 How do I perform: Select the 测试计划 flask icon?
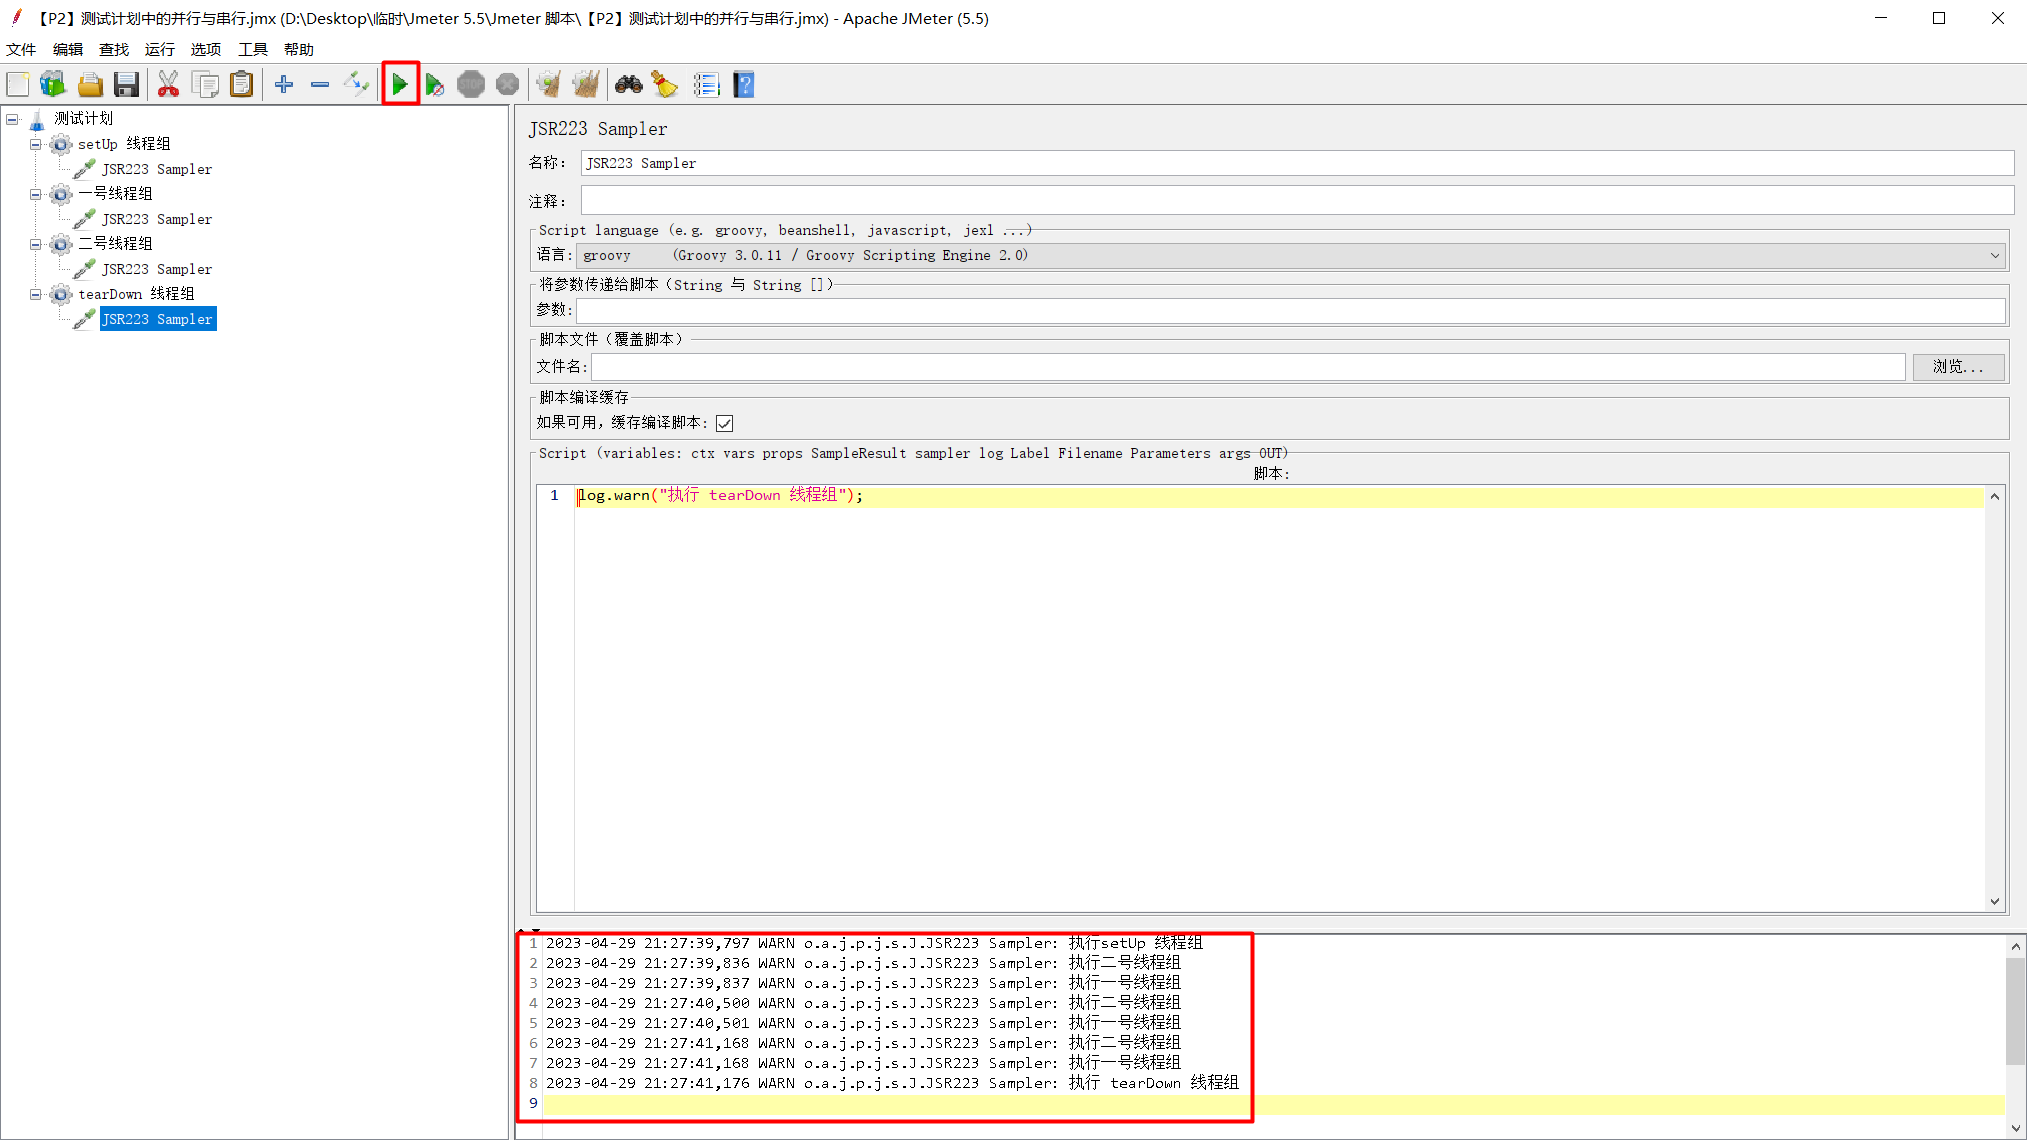tap(37, 120)
